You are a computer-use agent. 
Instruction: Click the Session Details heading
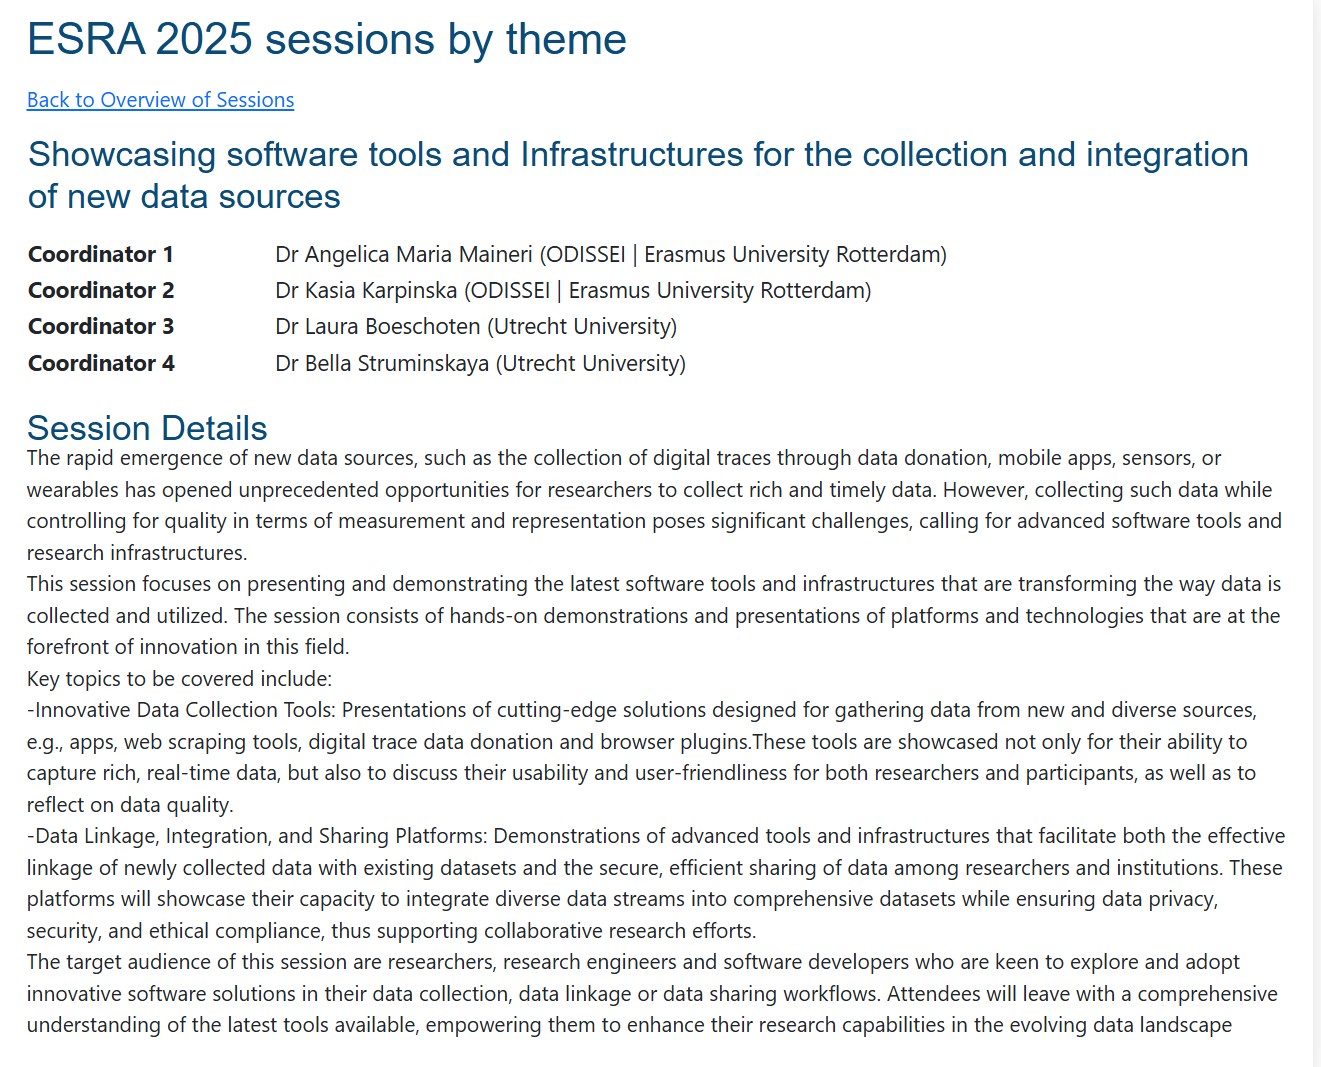[x=147, y=428]
